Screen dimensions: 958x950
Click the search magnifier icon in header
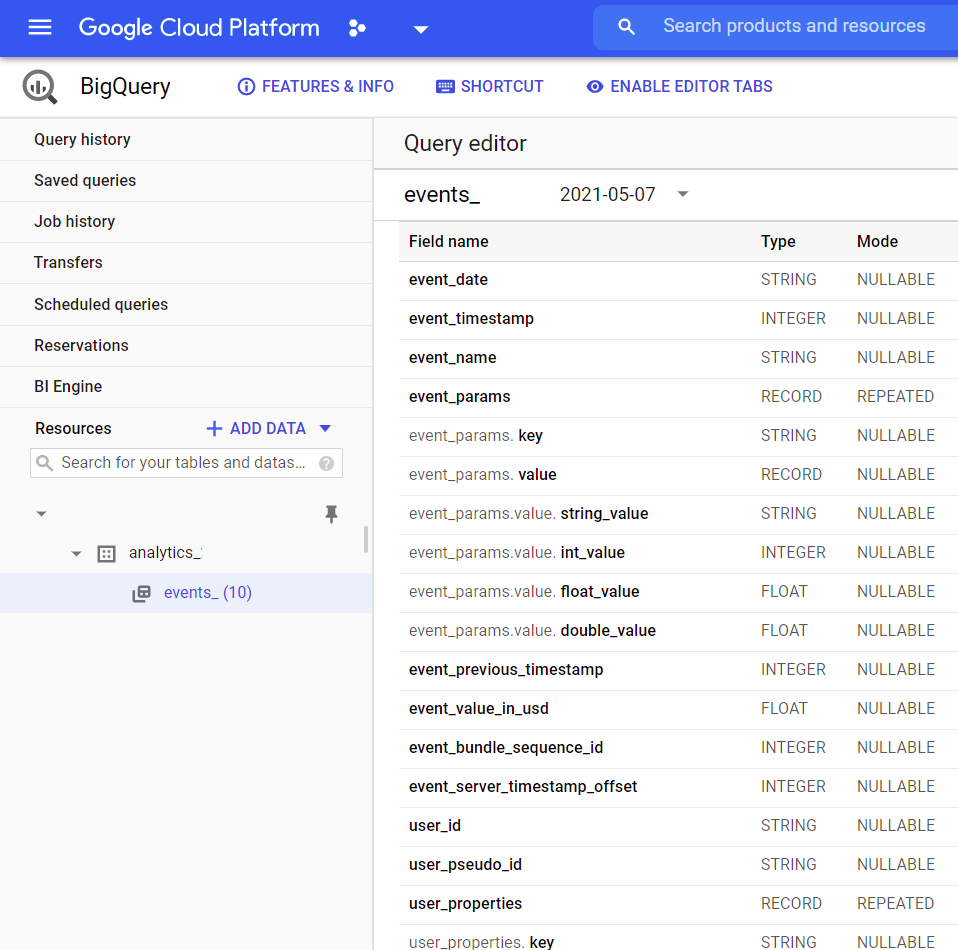[x=626, y=26]
